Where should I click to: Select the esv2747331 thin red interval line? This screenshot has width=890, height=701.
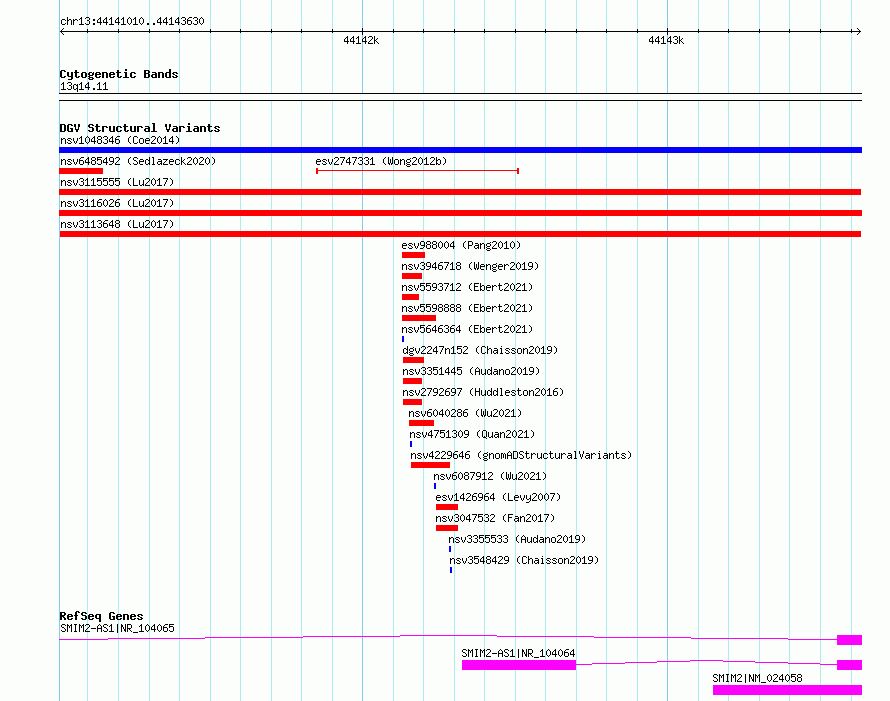coord(417,171)
